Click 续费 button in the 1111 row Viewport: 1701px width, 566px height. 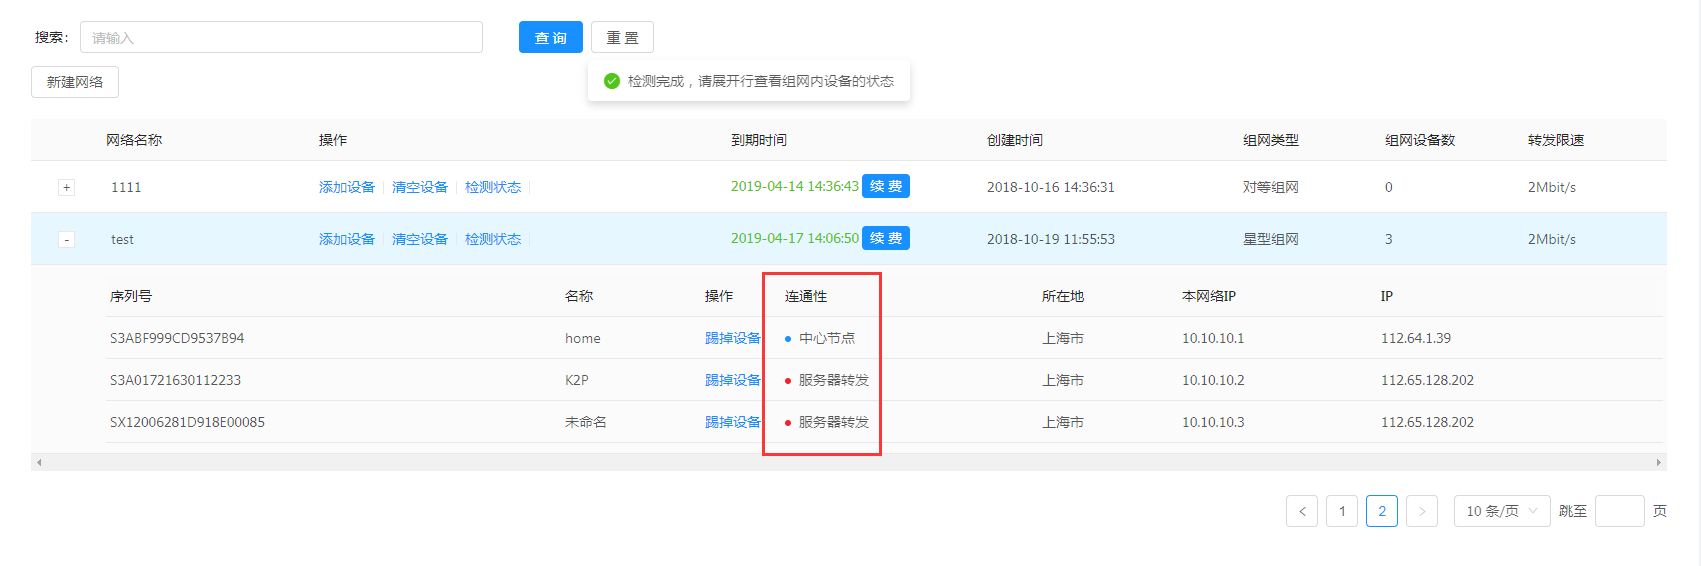886,186
